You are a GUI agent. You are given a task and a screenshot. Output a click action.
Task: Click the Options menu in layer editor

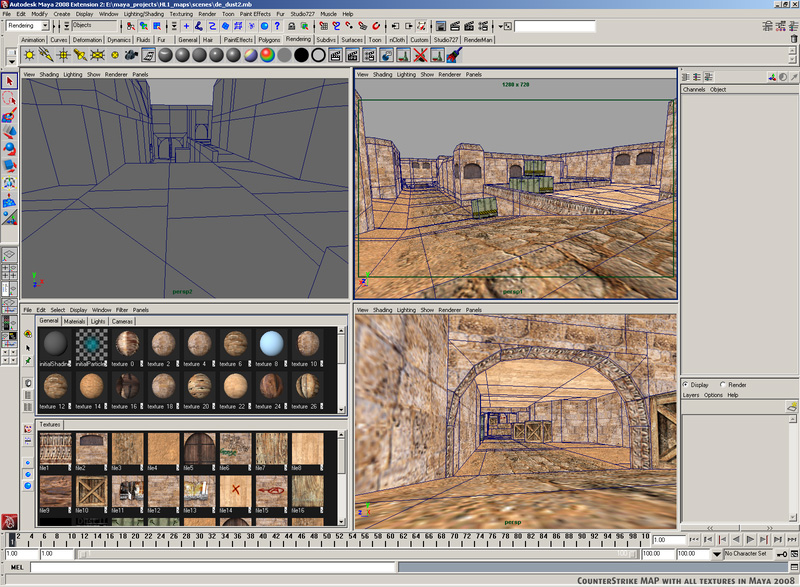pyautogui.click(x=713, y=395)
